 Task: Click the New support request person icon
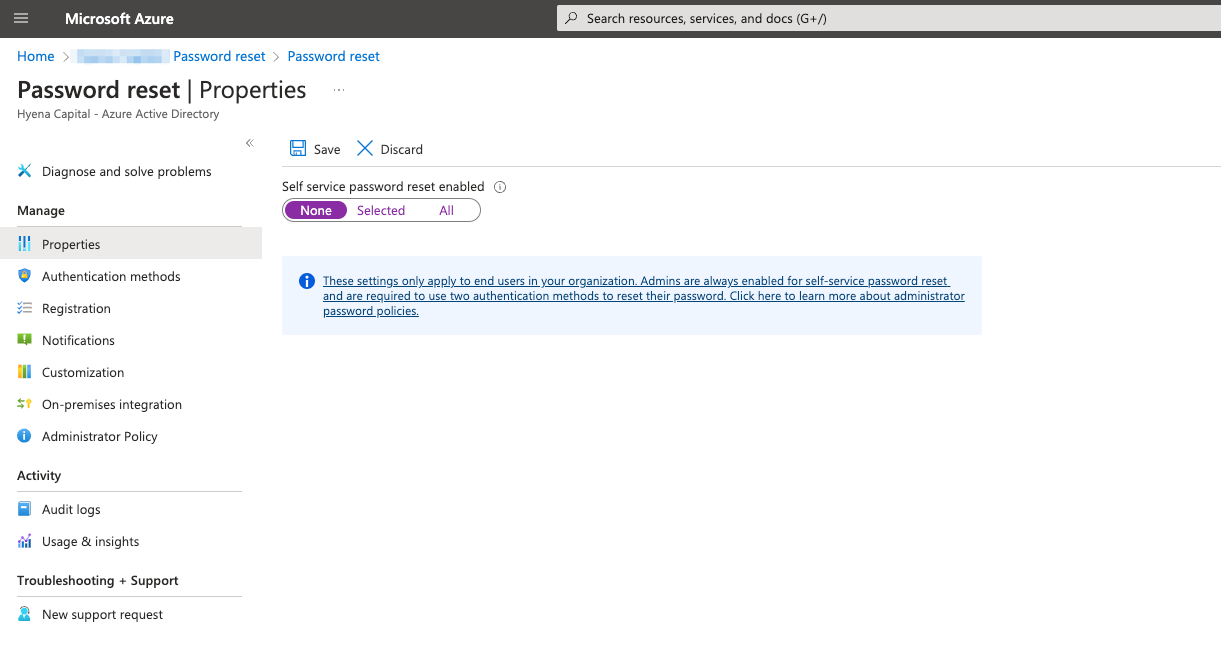coord(25,614)
